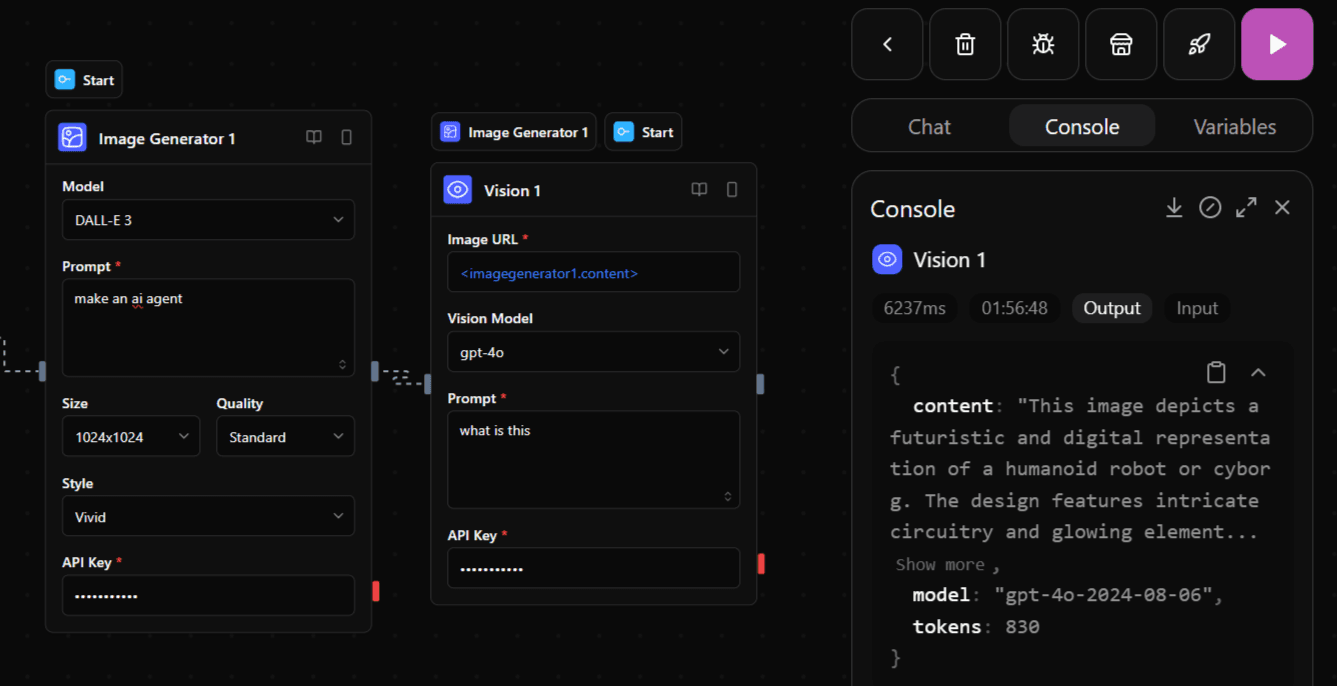Run workflow with the purple play button
Screen dimensions: 1337x686
[x=1277, y=44]
